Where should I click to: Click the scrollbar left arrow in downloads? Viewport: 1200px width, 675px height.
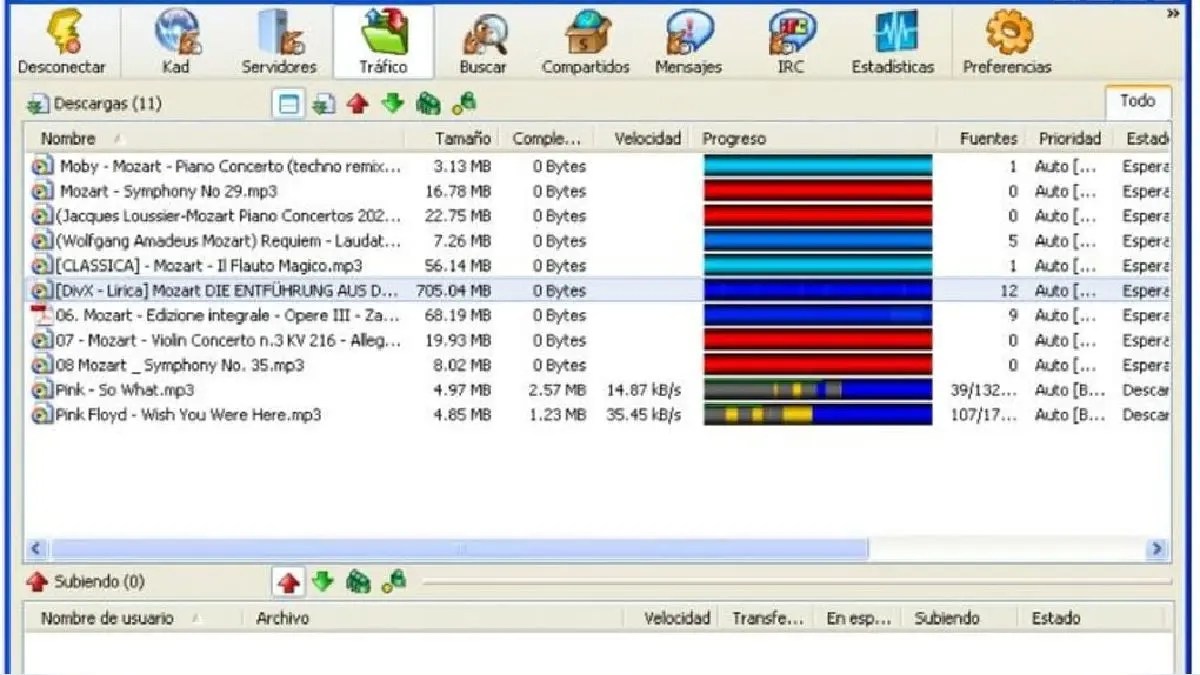click(x=37, y=548)
